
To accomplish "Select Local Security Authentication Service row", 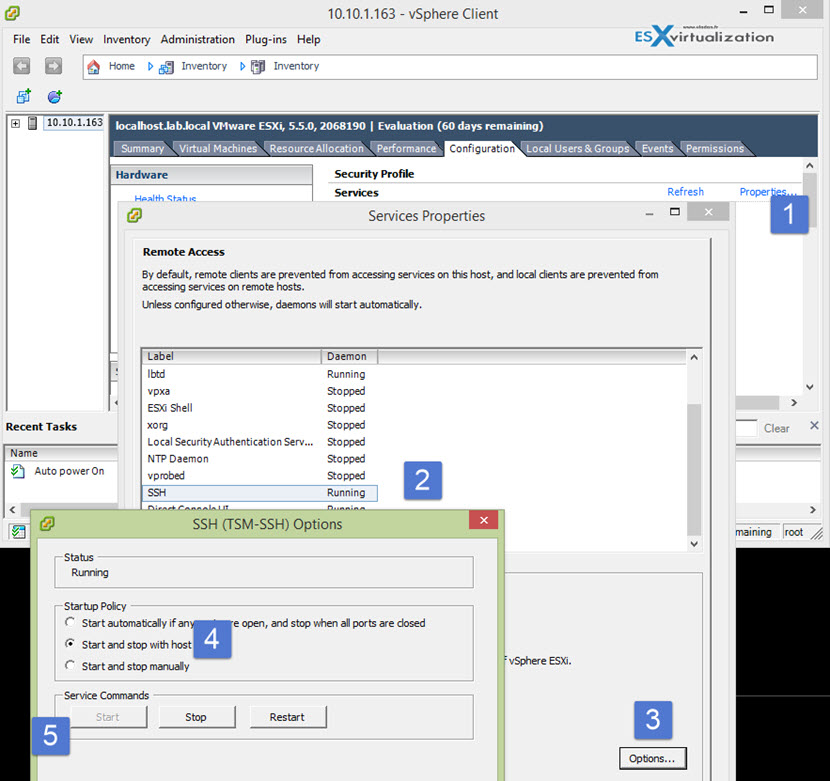I will [x=260, y=442].
